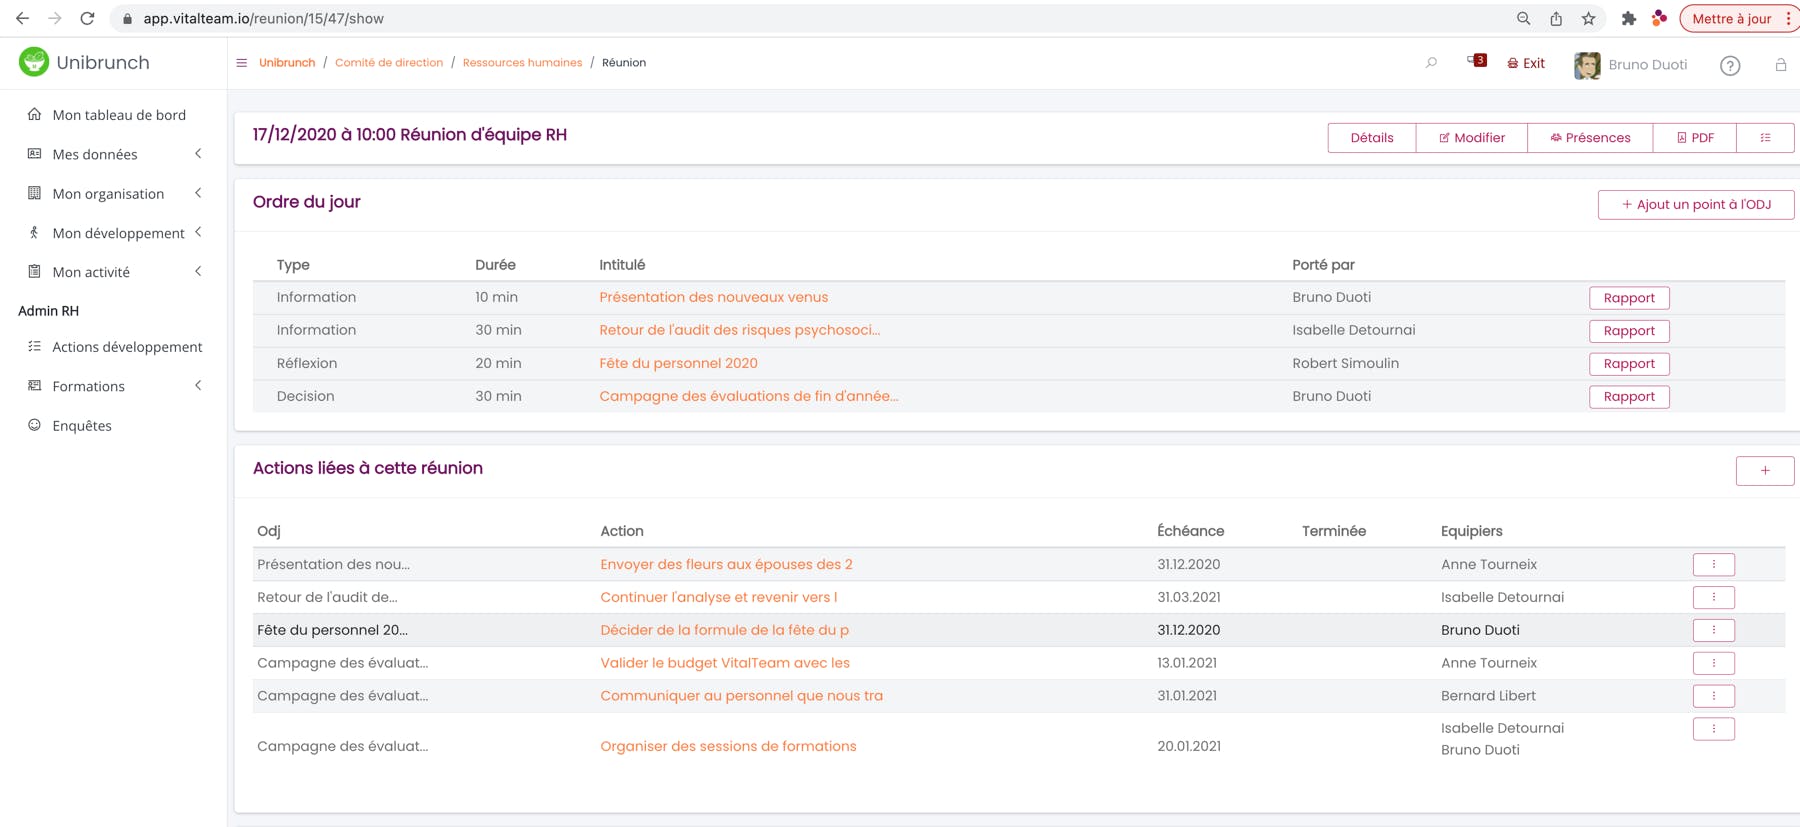Click the Modifier button
This screenshot has width=1800, height=827.
[1471, 138]
